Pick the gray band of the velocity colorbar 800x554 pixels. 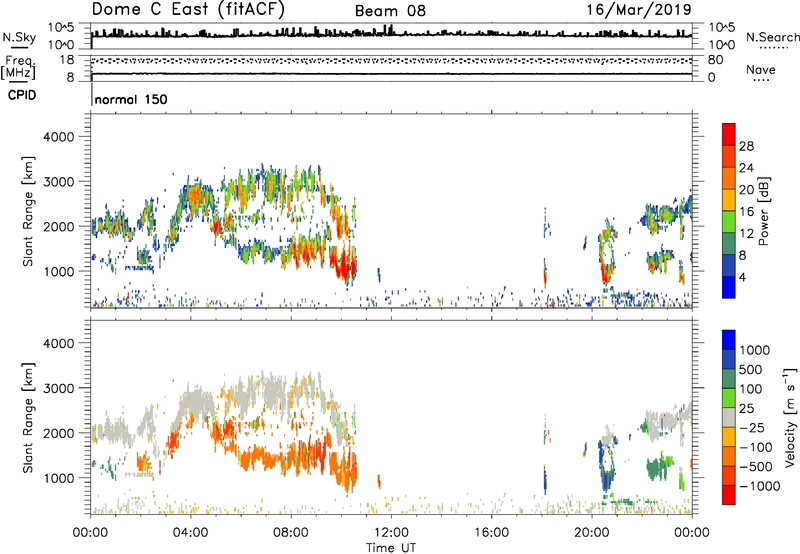click(729, 418)
